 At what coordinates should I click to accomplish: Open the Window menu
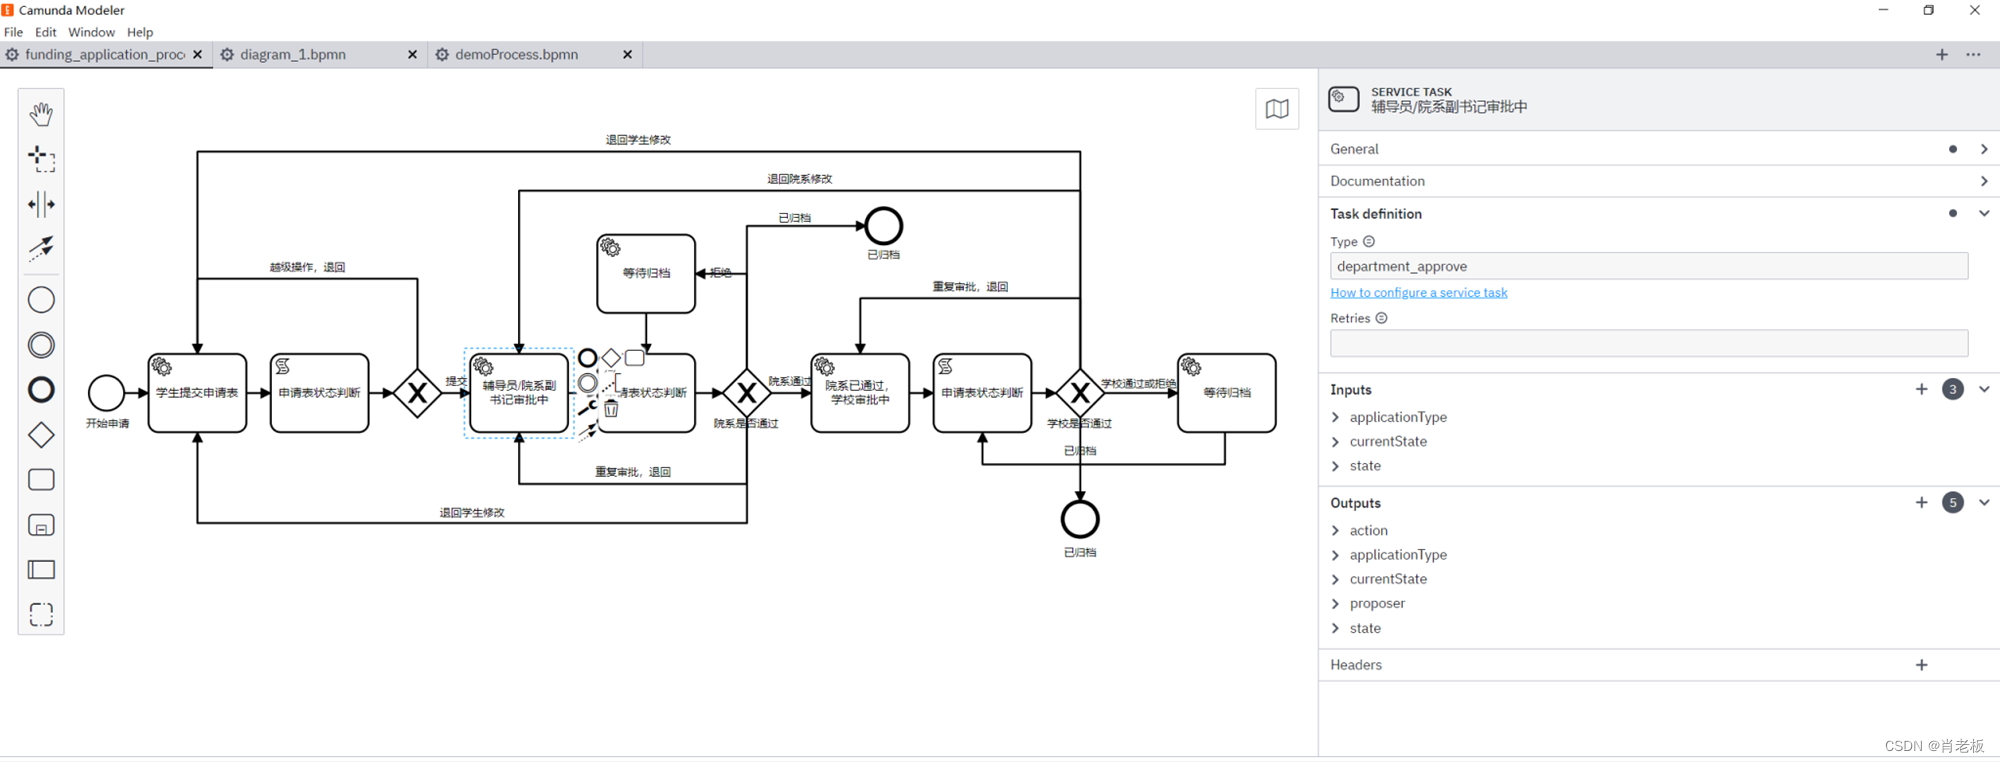point(91,32)
